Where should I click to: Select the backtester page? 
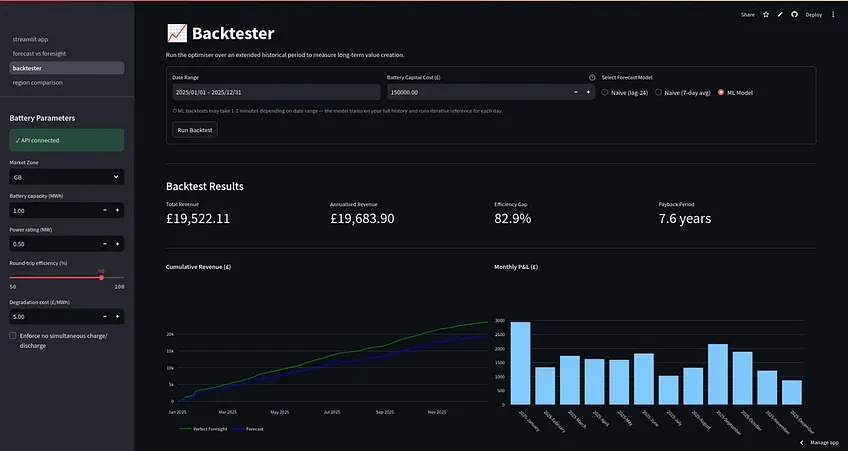pos(67,68)
